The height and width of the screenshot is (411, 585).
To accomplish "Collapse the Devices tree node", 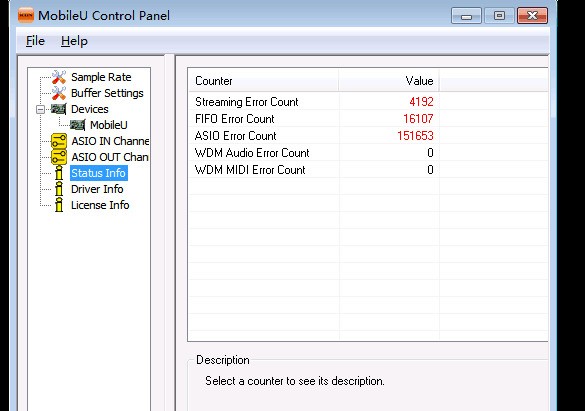I will (40, 109).
